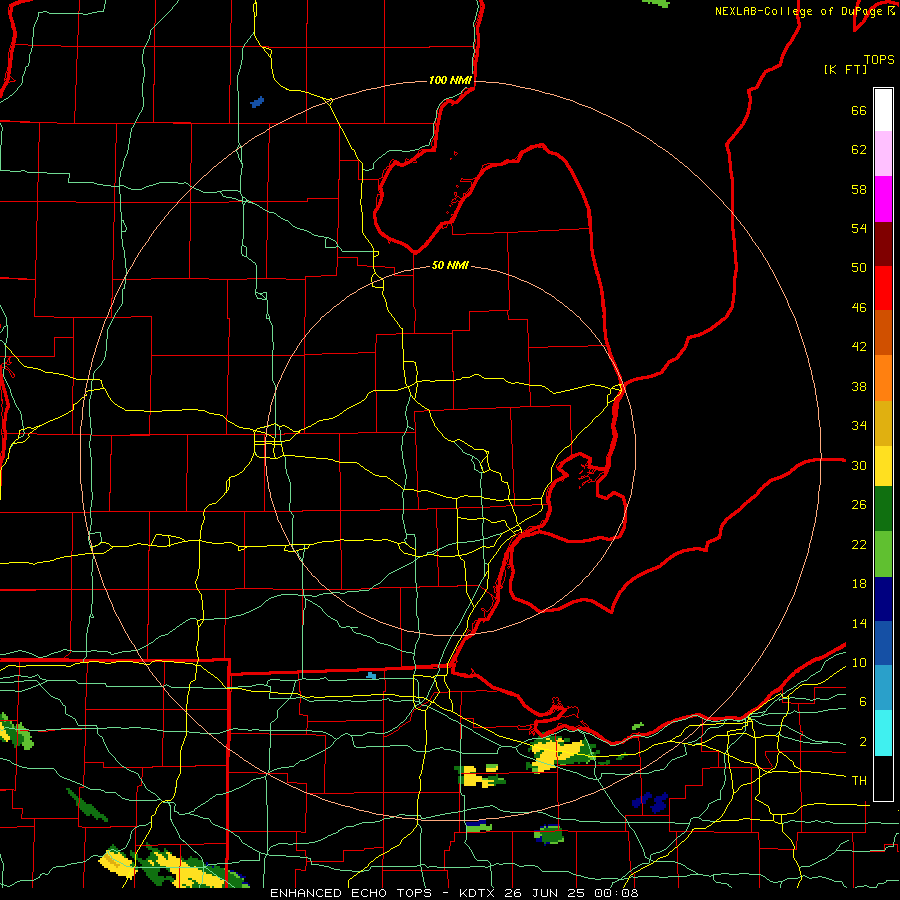The width and height of the screenshot is (900, 900).
Task: Click the legend value 54
Action: point(859,228)
